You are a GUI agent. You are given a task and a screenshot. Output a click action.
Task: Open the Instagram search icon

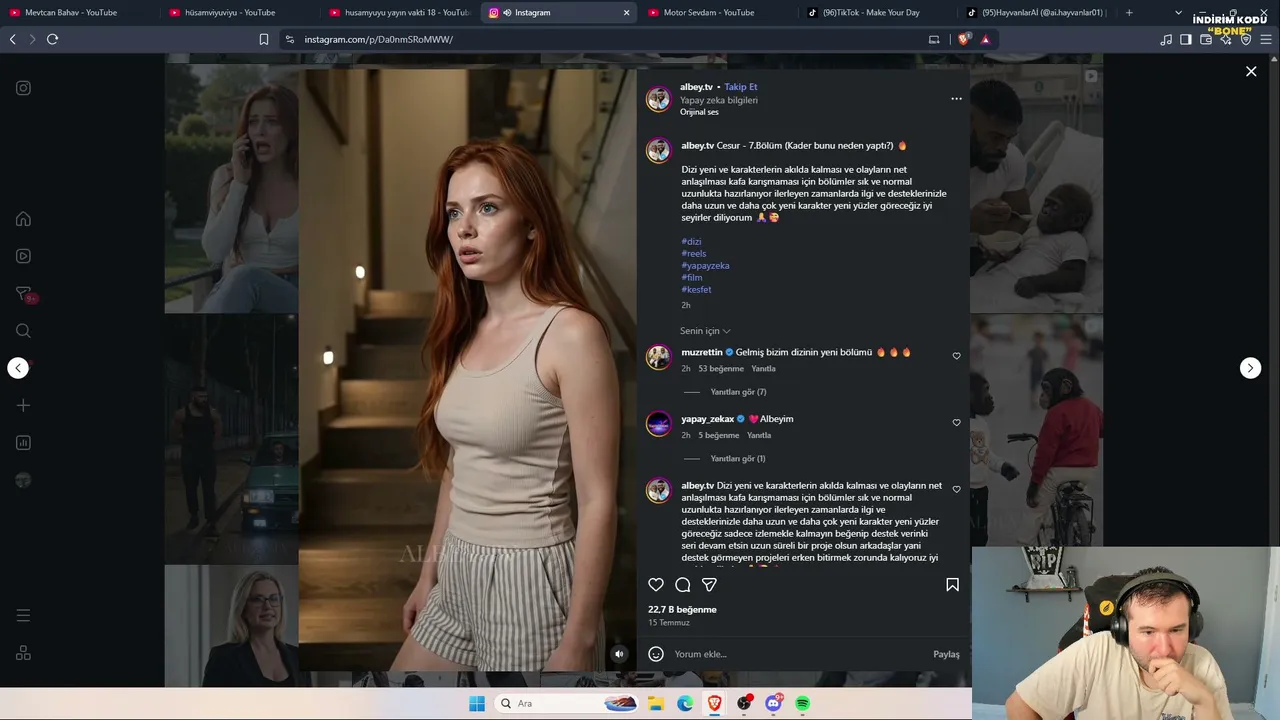(23, 331)
